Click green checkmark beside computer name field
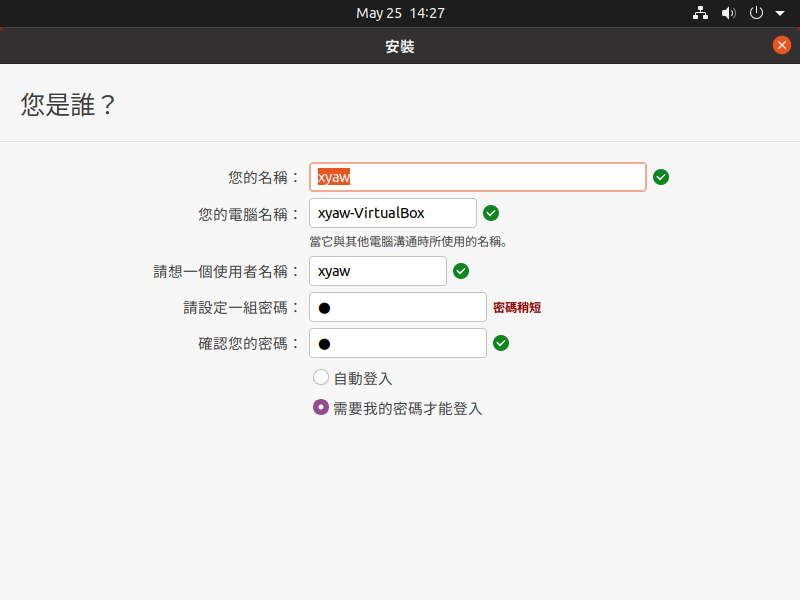Image resolution: width=800 pixels, height=600 pixels. point(491,213)
